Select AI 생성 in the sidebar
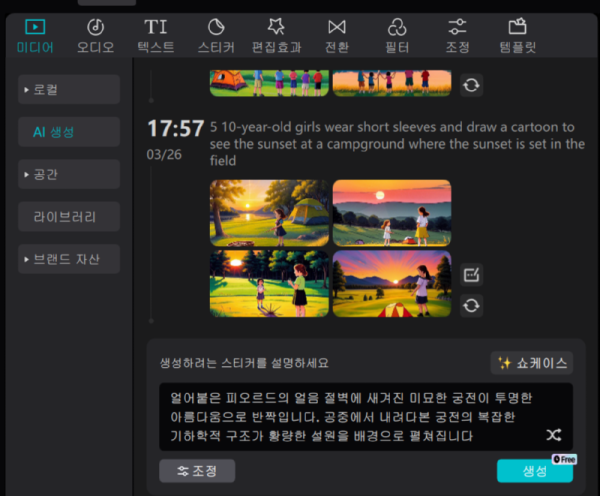Viewport: 600px width, 496px height. click(x=69, y=132)
